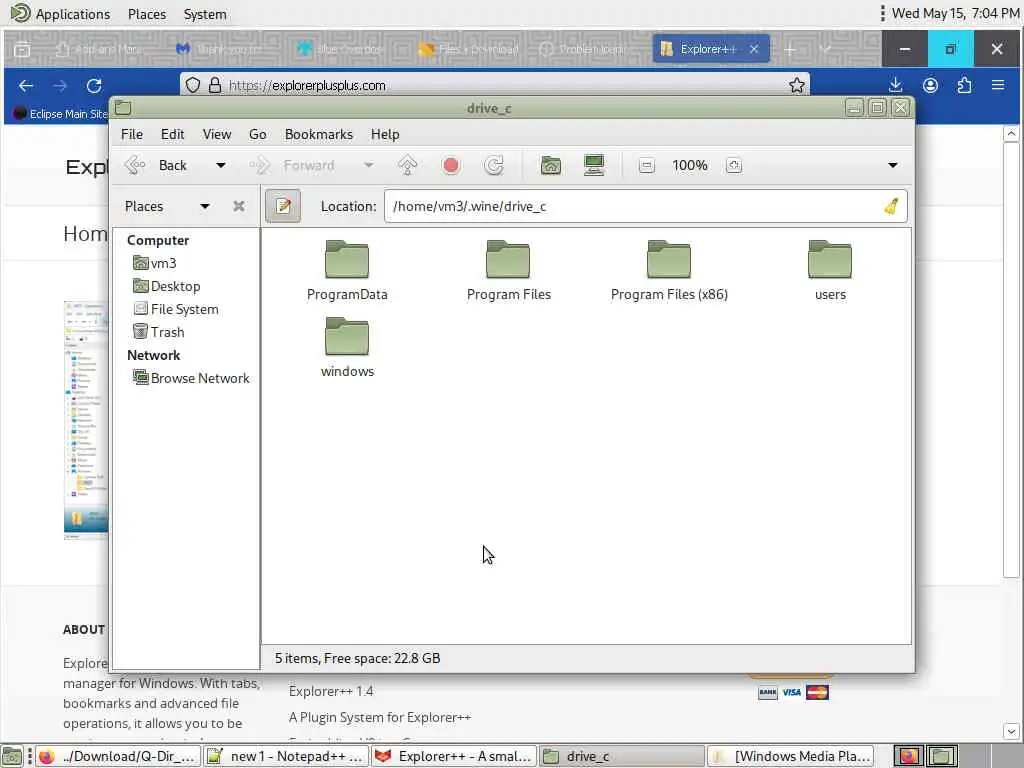Bookmark the page with the star icon
Image resolution: width=1024 pixels, height=768 pixels.
[x=797, y=86]
